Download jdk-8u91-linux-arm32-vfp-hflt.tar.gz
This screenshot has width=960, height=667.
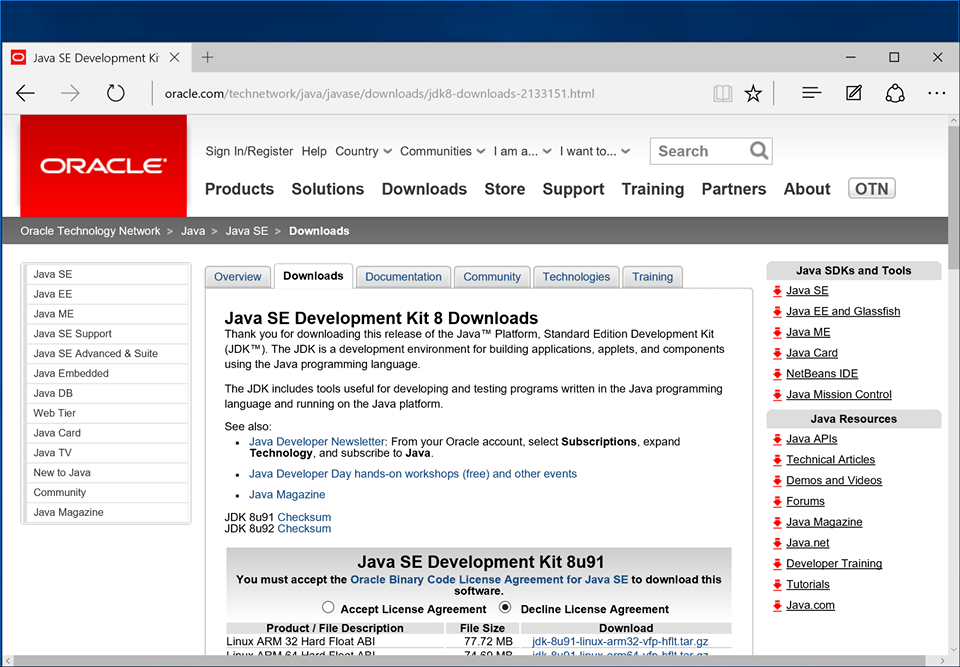[x=620, y=641]
